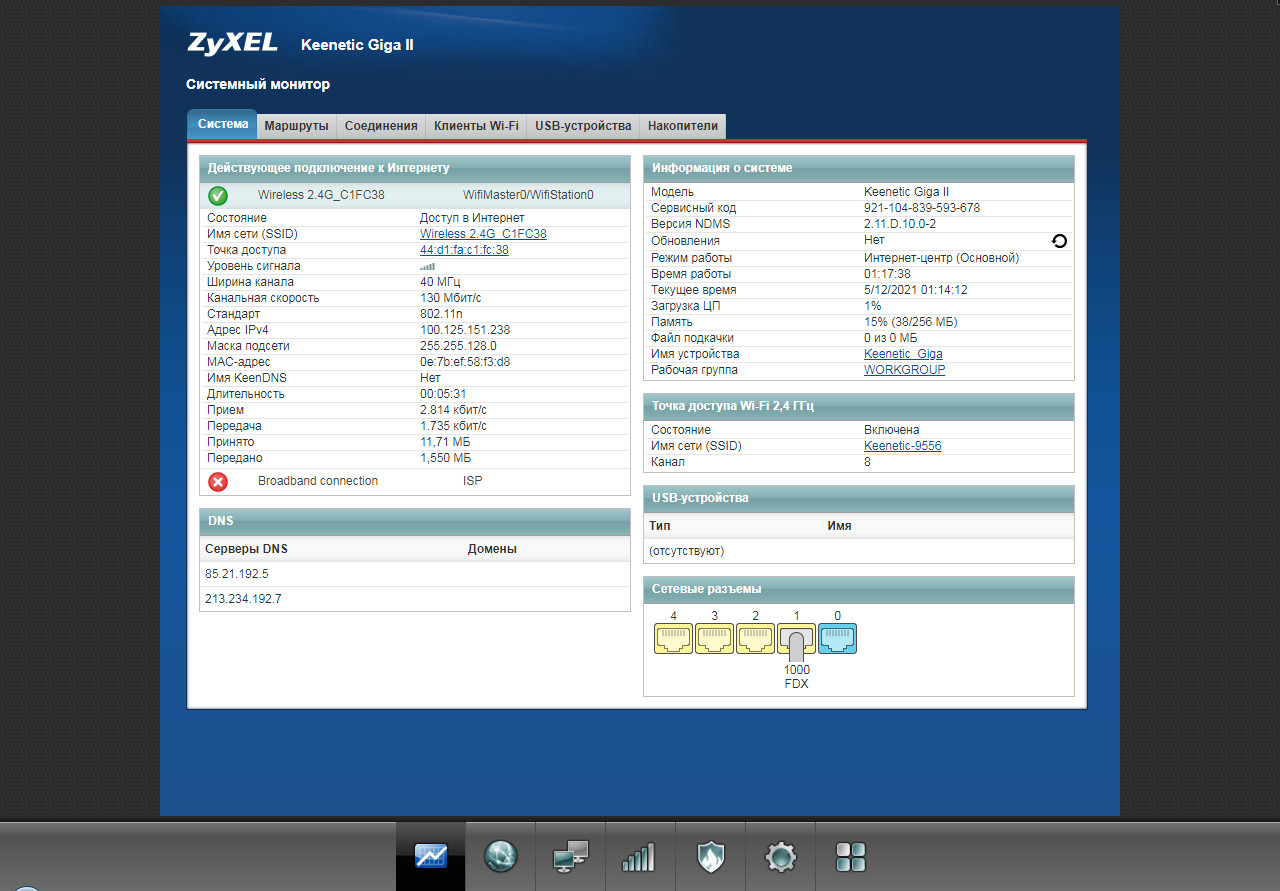The width and height of the screenshot is (1280, 891).
Task: Click the signal level indicator bars
Action: 427,266
